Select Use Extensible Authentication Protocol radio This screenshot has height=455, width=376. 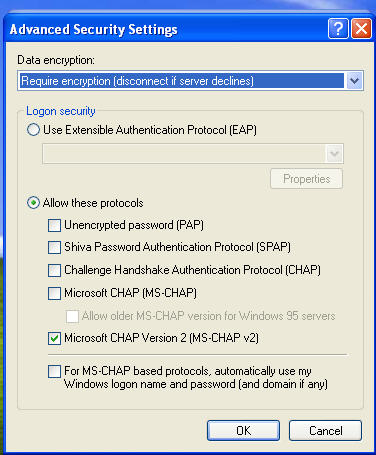33,130
